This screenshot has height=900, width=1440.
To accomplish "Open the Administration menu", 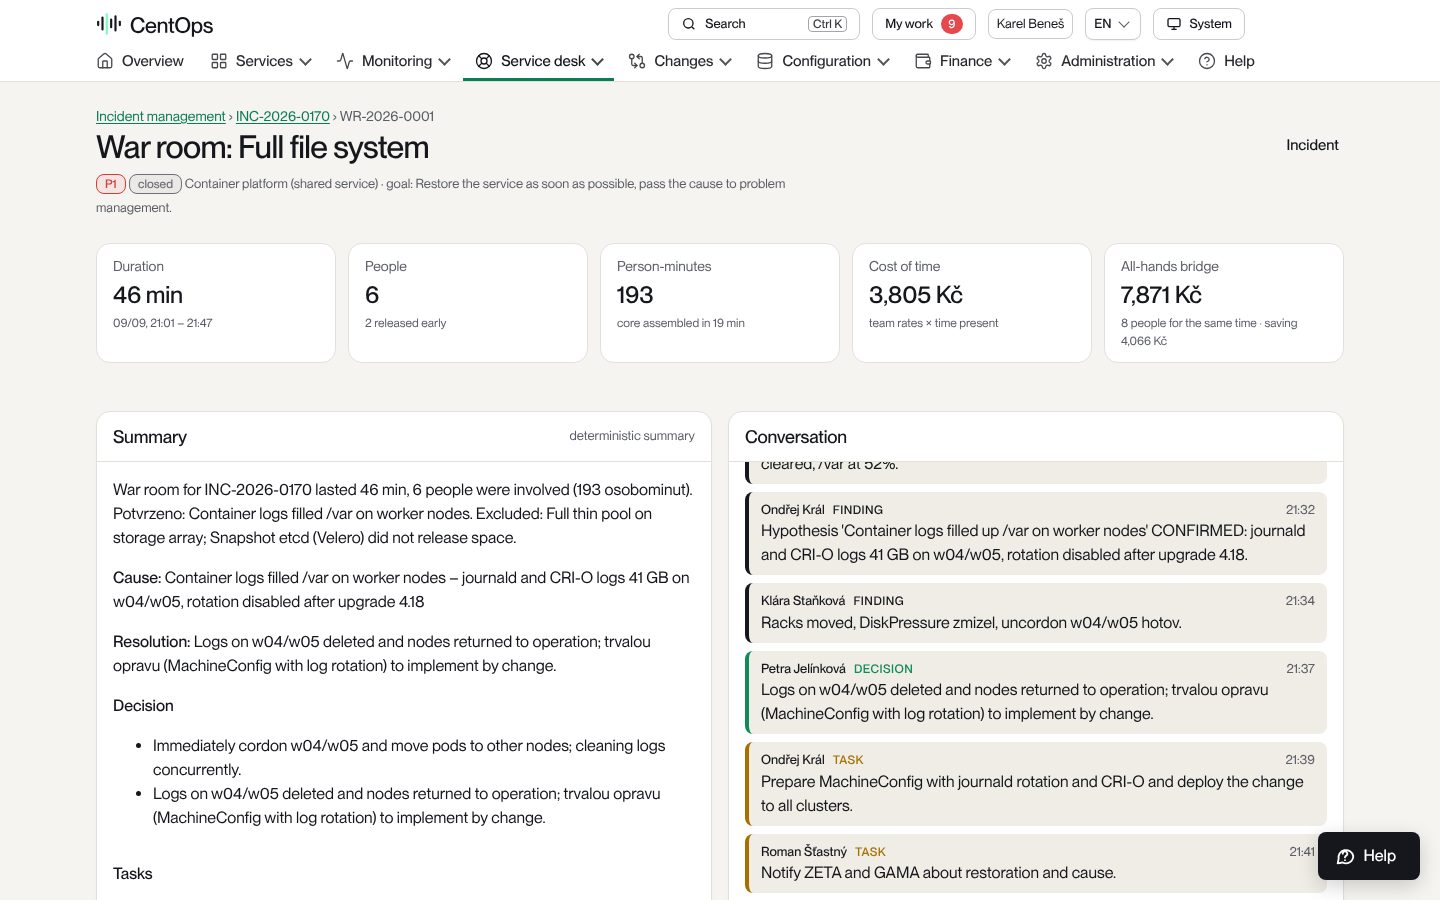I will [x=1105, y=61].
